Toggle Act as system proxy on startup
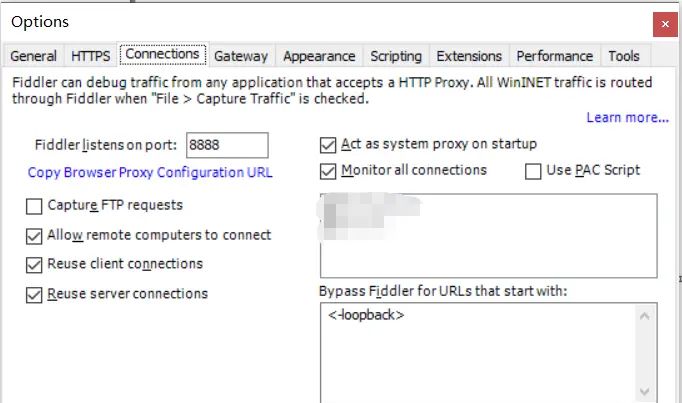This screenshot has height=403, width=682. pos(328,144)
